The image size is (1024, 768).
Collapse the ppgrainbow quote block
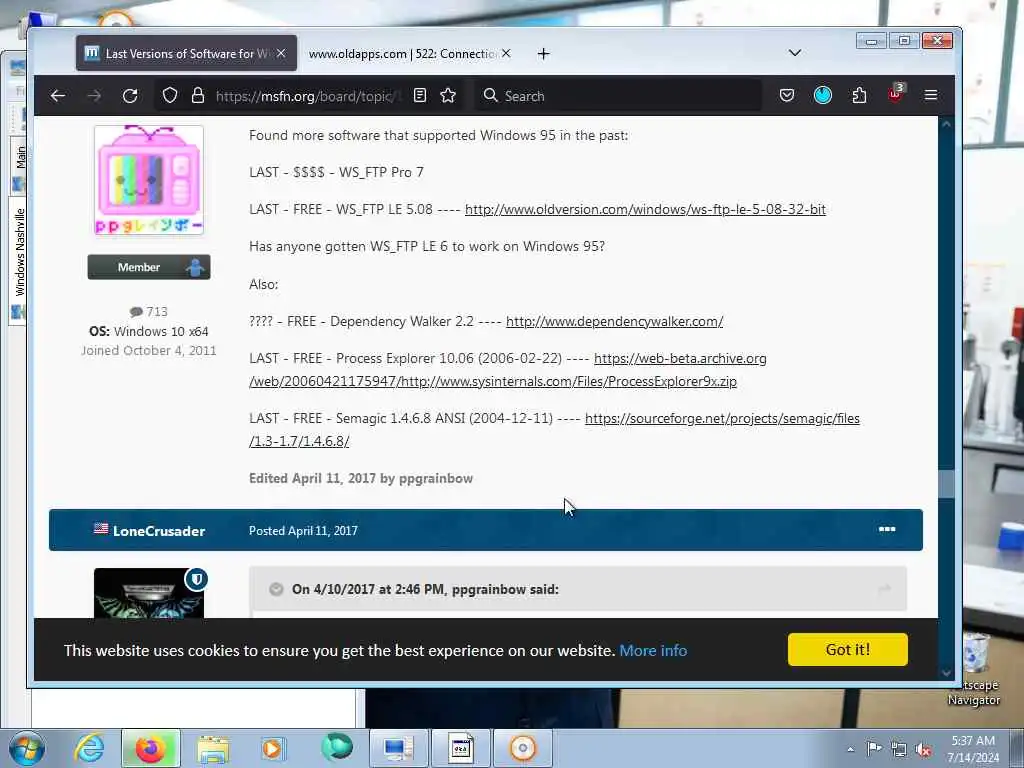click(276, 589)
